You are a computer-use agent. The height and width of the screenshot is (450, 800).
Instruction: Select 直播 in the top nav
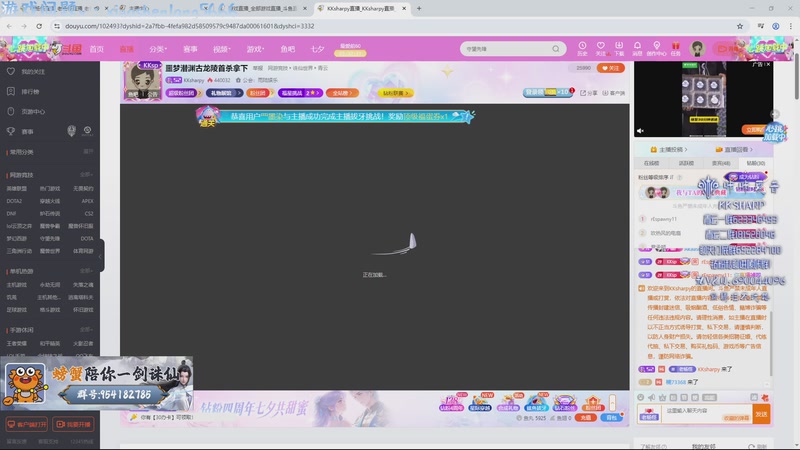127,49
